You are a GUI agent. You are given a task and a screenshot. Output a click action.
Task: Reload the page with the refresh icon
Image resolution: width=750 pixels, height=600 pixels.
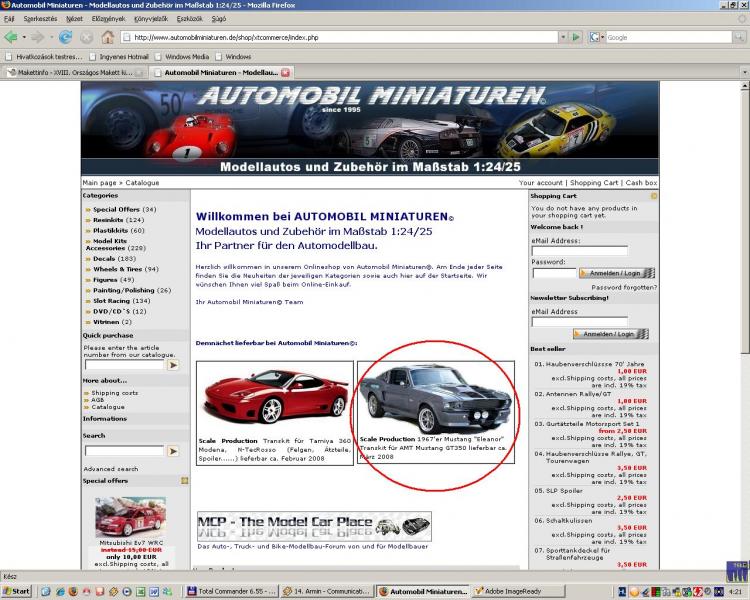point(65,37)
